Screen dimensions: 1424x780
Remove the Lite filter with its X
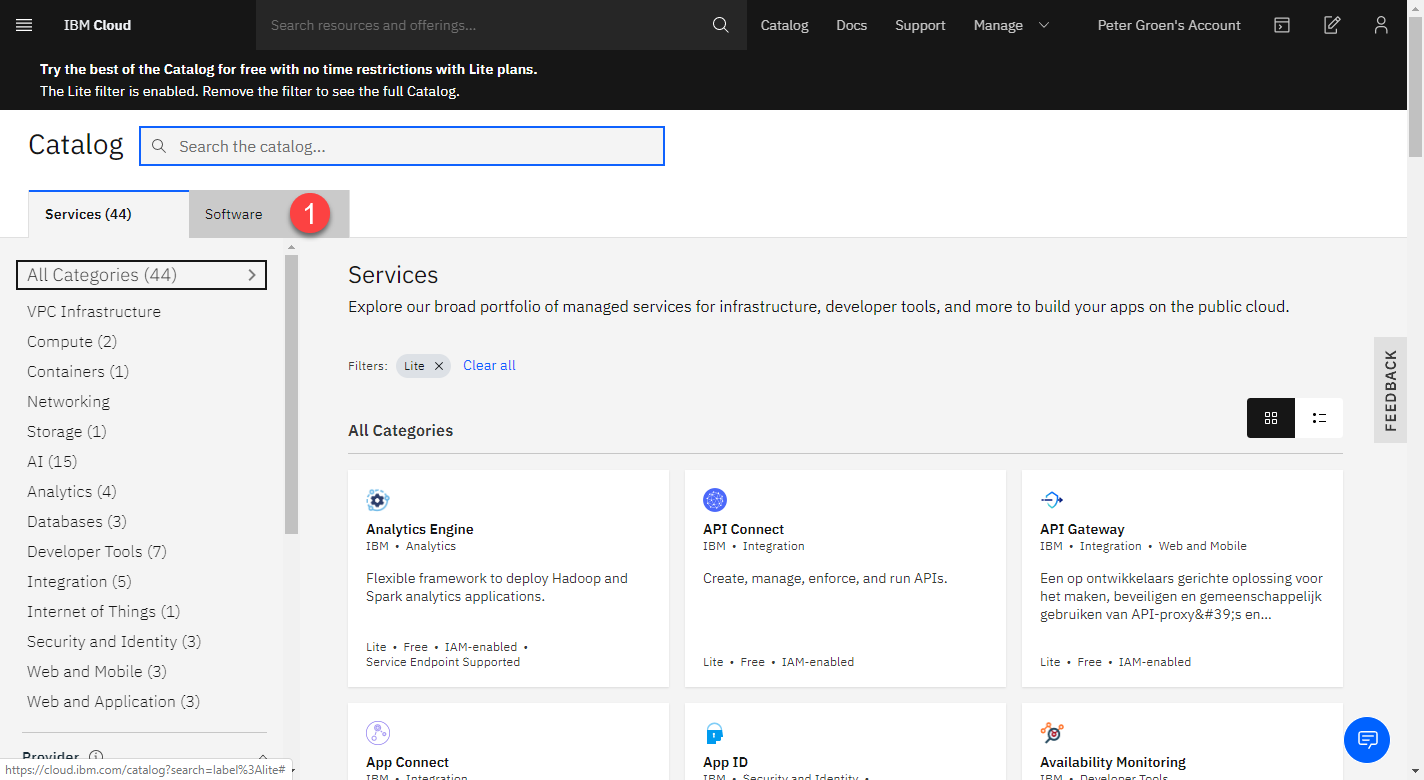pos(439,366)
